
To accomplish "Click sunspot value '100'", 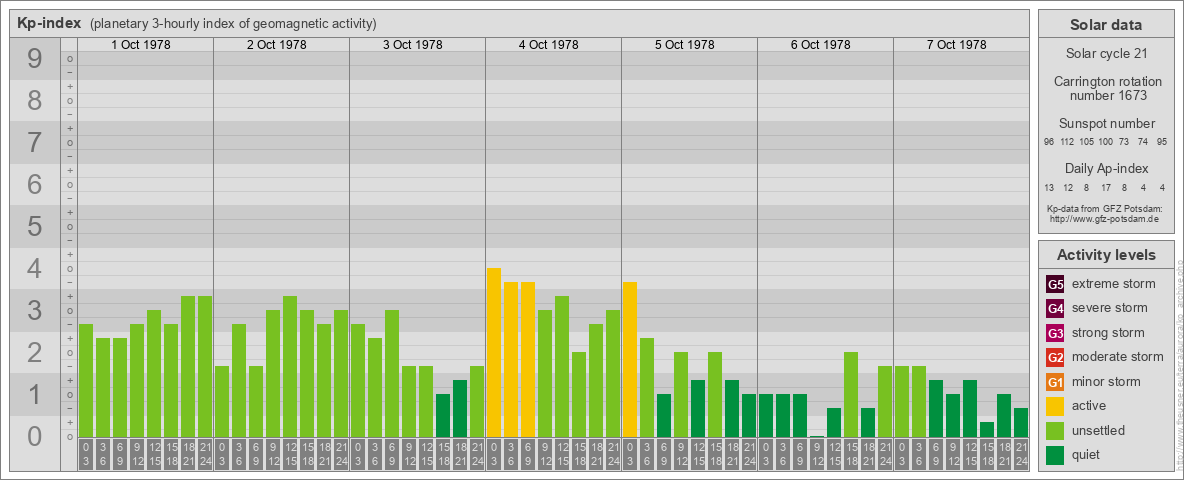I will (1105, 142).
